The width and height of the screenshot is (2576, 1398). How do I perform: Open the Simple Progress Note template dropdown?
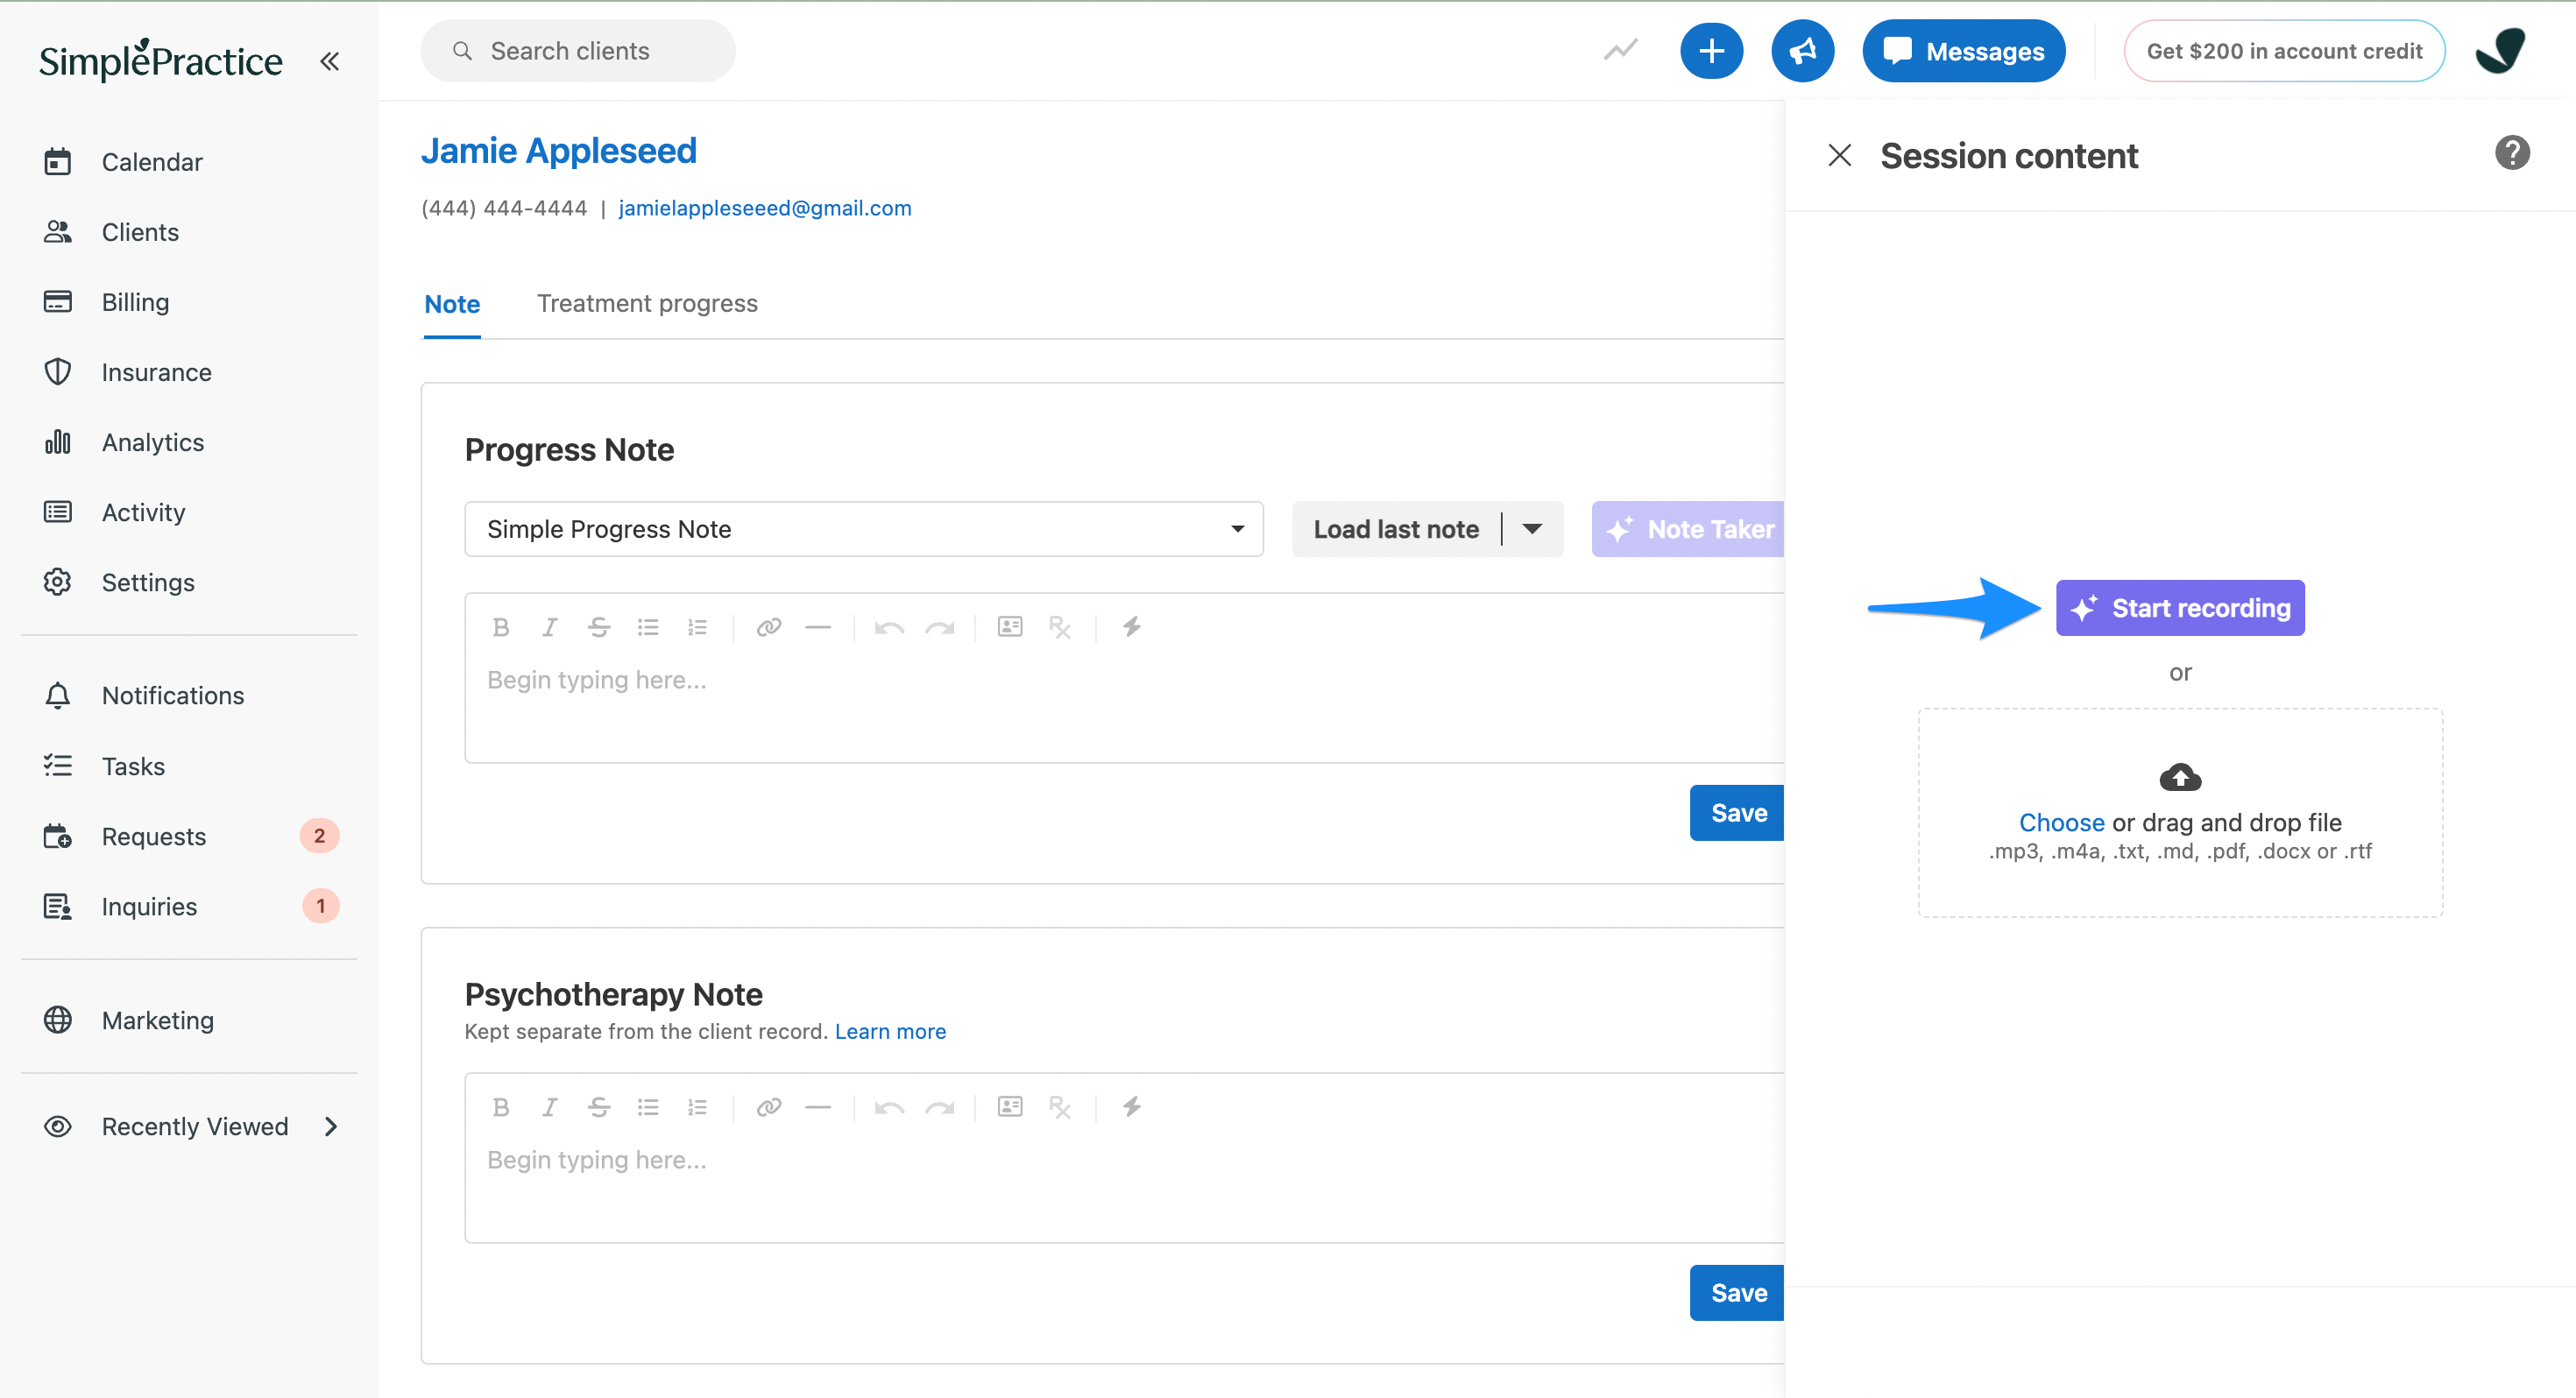coord(864,529)
